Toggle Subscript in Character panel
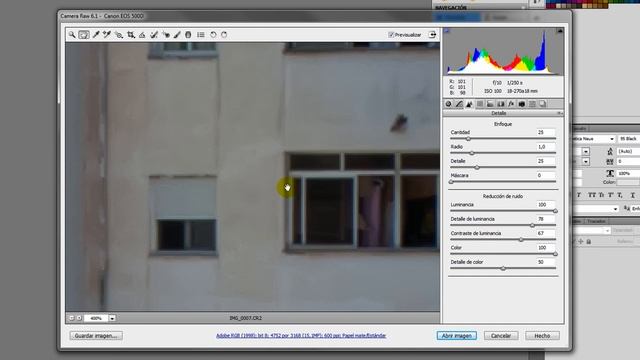The height and width of the screenshot is (360, 640). click(x=620, y=196)
